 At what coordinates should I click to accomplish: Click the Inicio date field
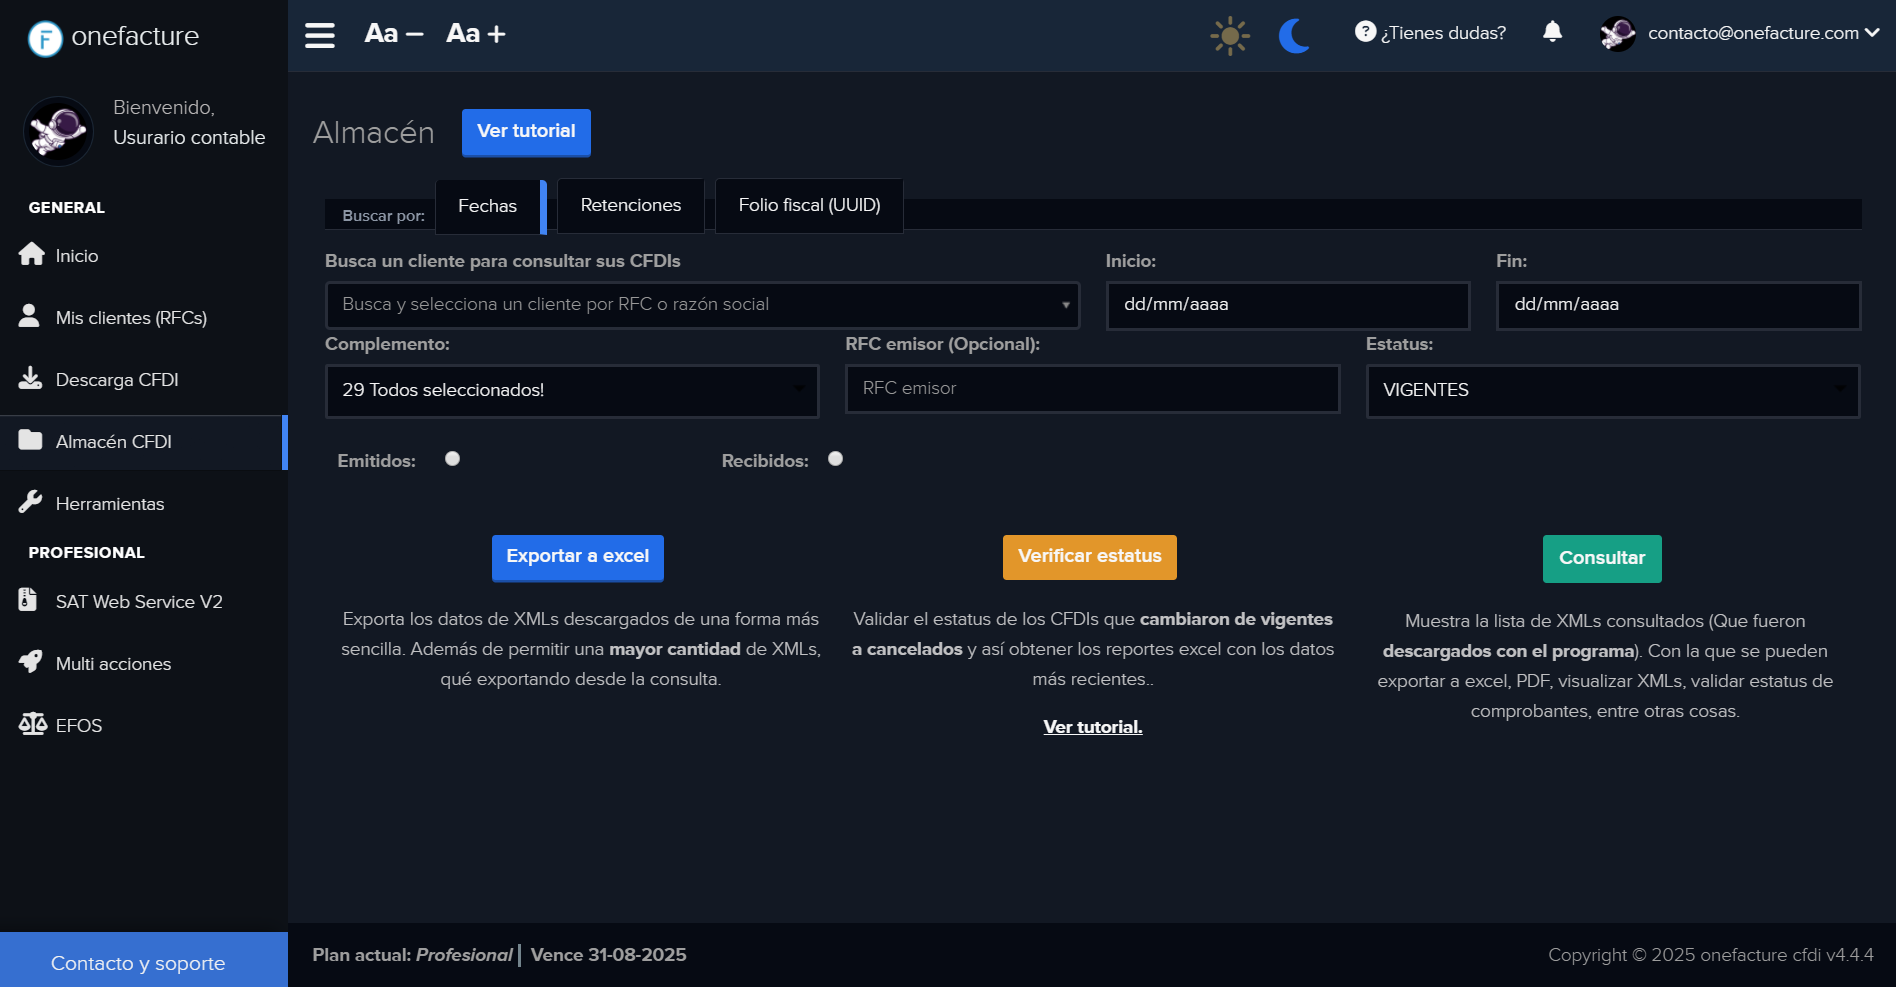click(x=1288, y=305)
